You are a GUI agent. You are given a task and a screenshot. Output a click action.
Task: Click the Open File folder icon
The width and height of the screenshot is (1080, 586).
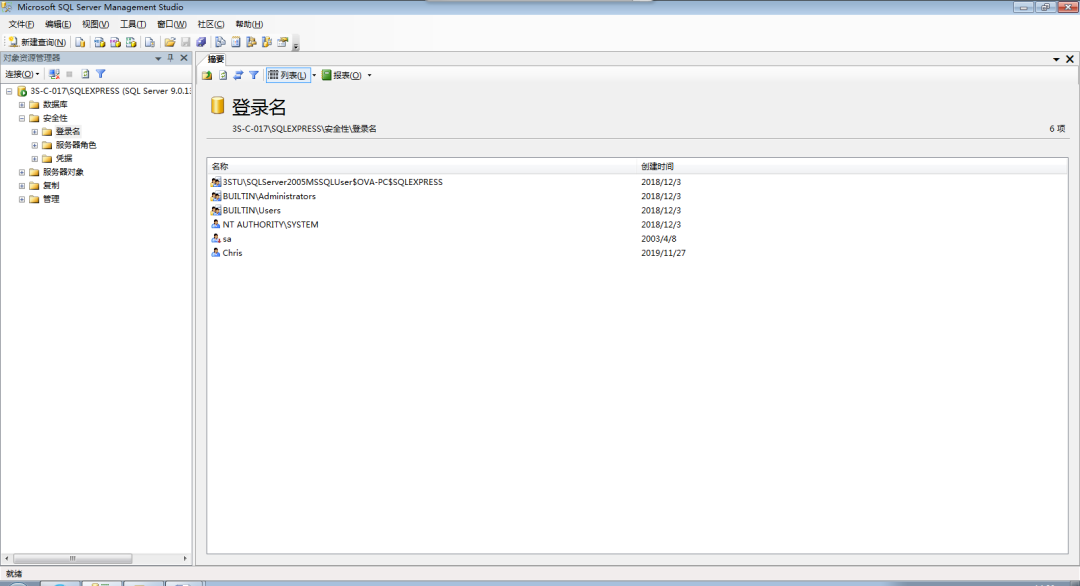click(x=169, y=42)
